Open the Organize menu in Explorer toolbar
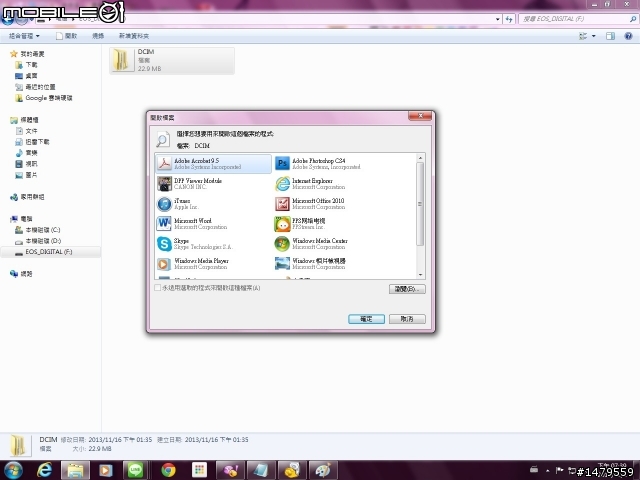 pyautogui.click(x=24, y=36)
